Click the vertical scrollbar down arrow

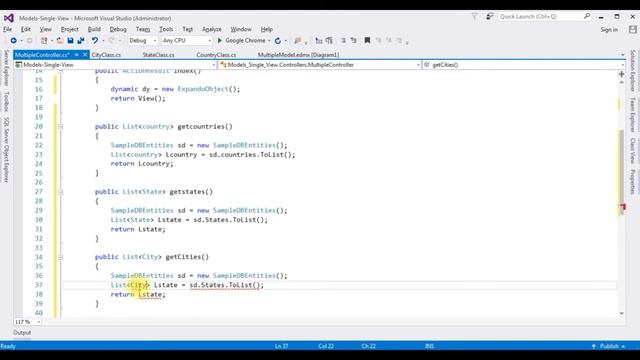pos(622,313)
